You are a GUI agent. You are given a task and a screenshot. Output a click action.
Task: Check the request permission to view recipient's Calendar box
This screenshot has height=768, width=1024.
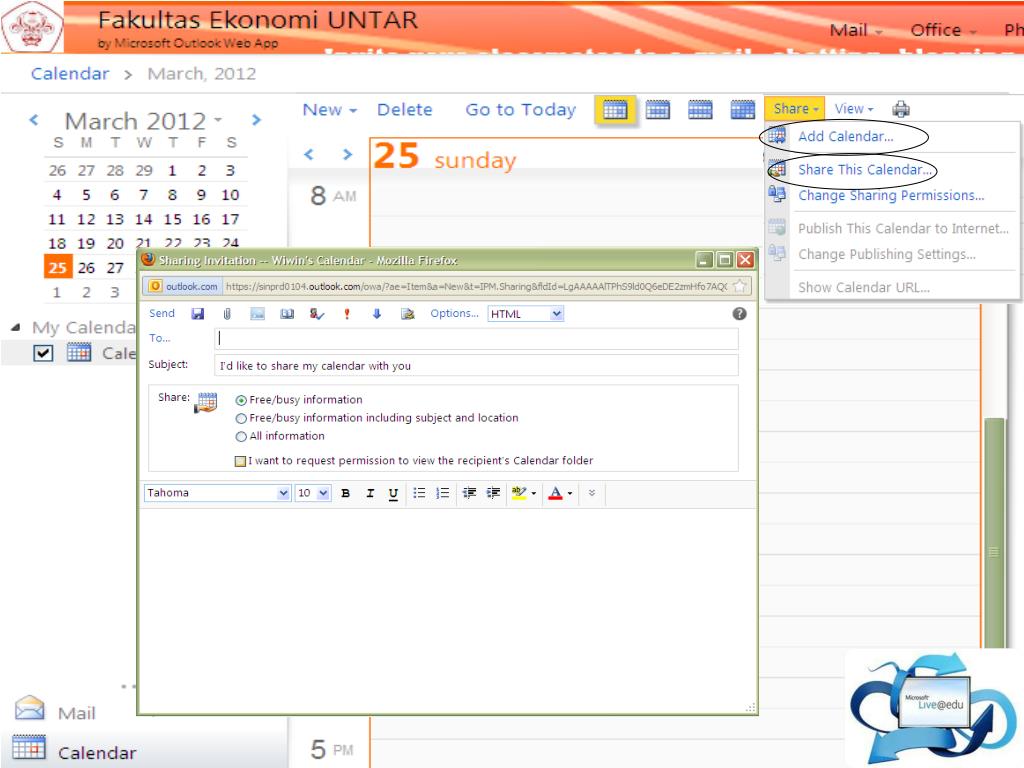pyautogui.click(x=240, y=461)
